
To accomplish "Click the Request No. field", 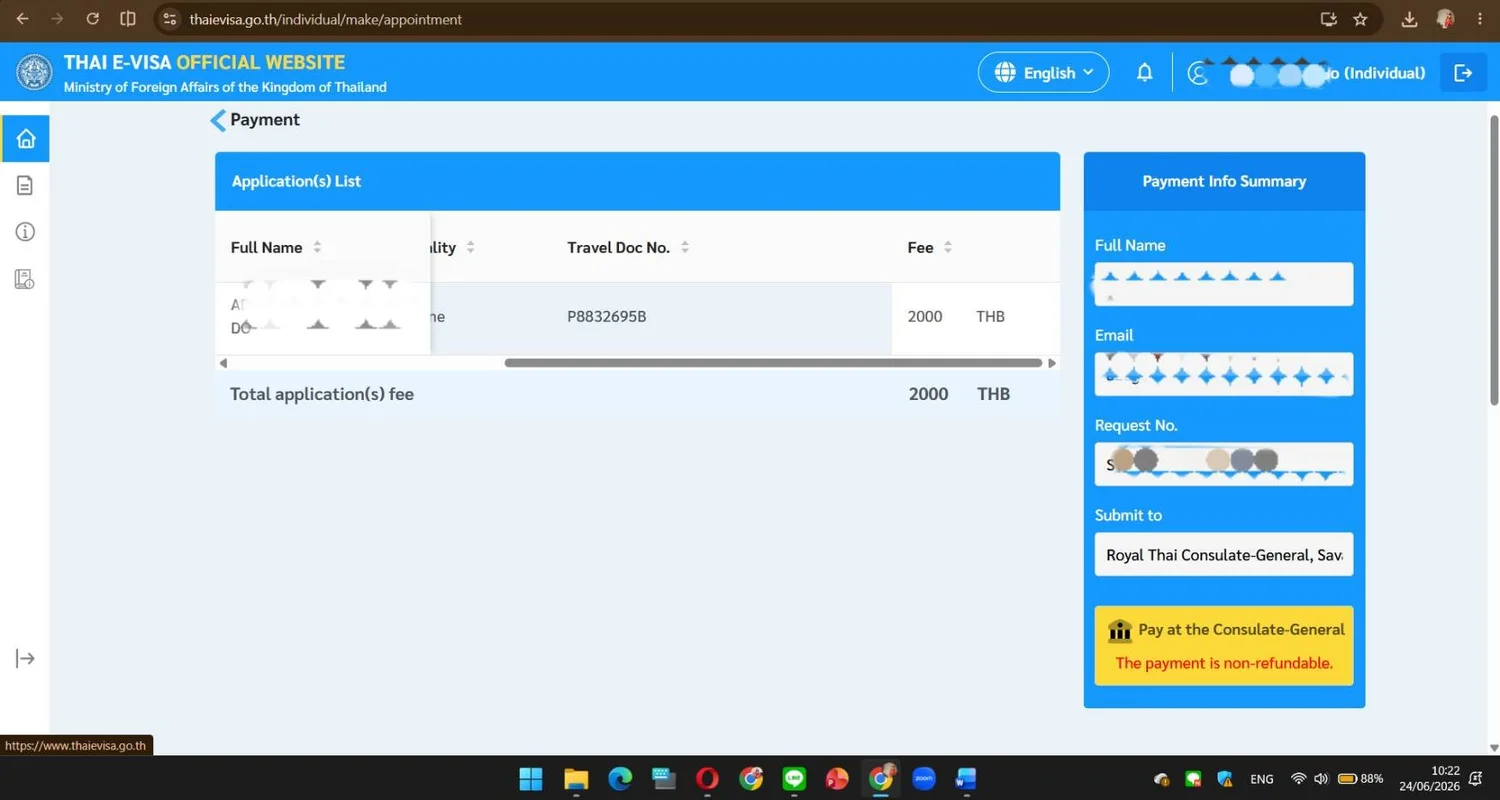I will tap(1224, 464).
